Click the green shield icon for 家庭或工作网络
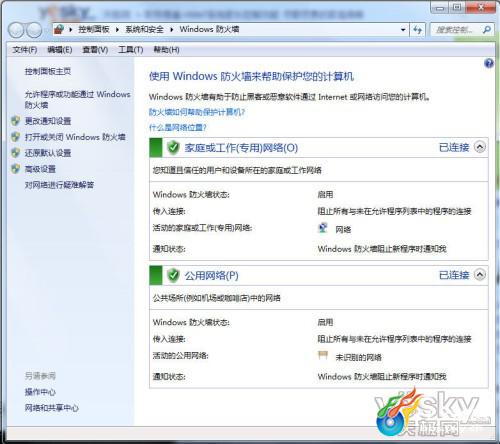The width and height of the screenshot is (500, 444). (173, 147)
